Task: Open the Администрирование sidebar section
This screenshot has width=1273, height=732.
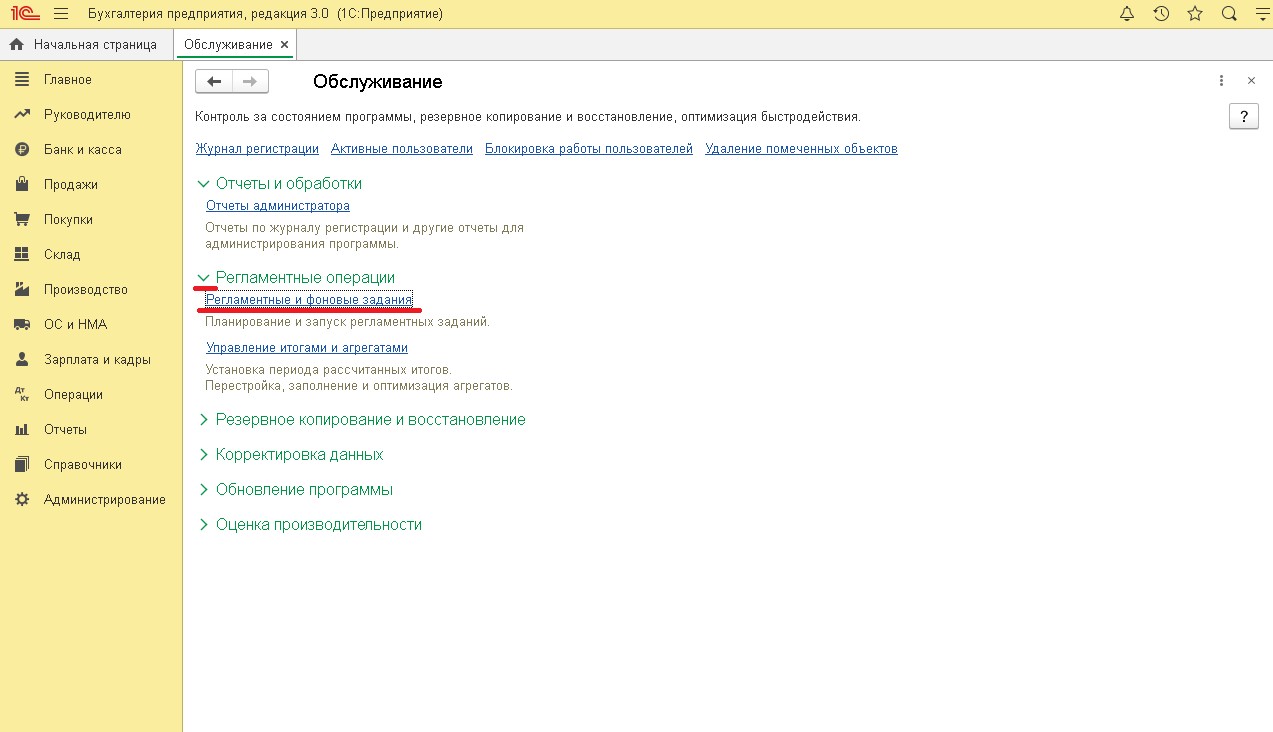Action: [x=104, y=500]
